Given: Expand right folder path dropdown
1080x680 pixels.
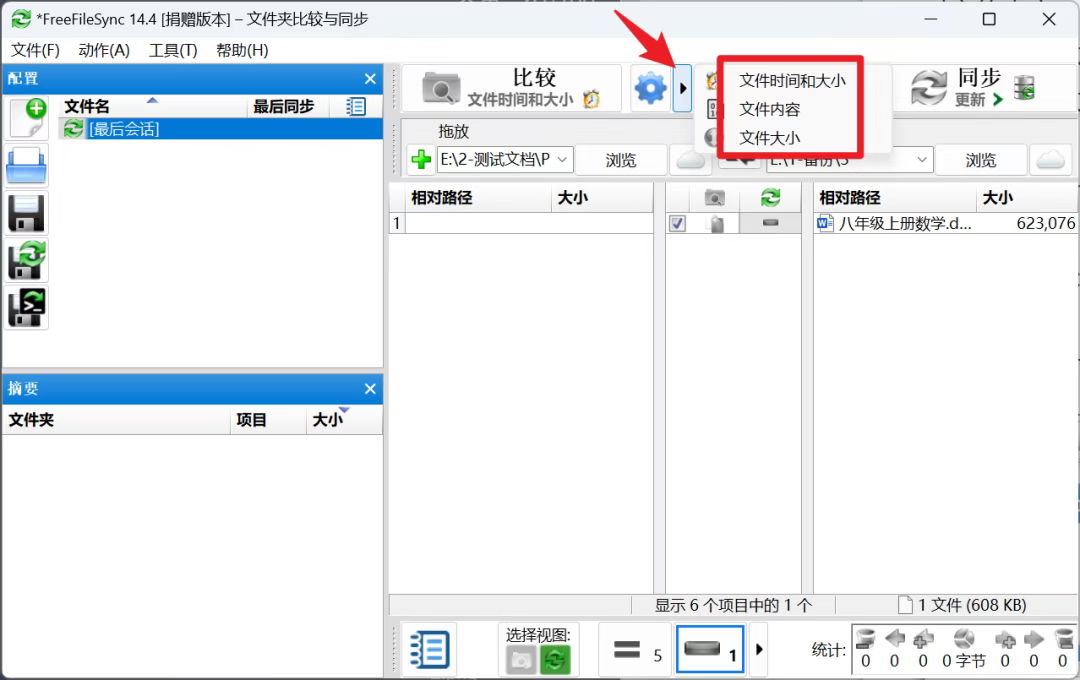Looking at the screenshot, I should click(922, 160).
